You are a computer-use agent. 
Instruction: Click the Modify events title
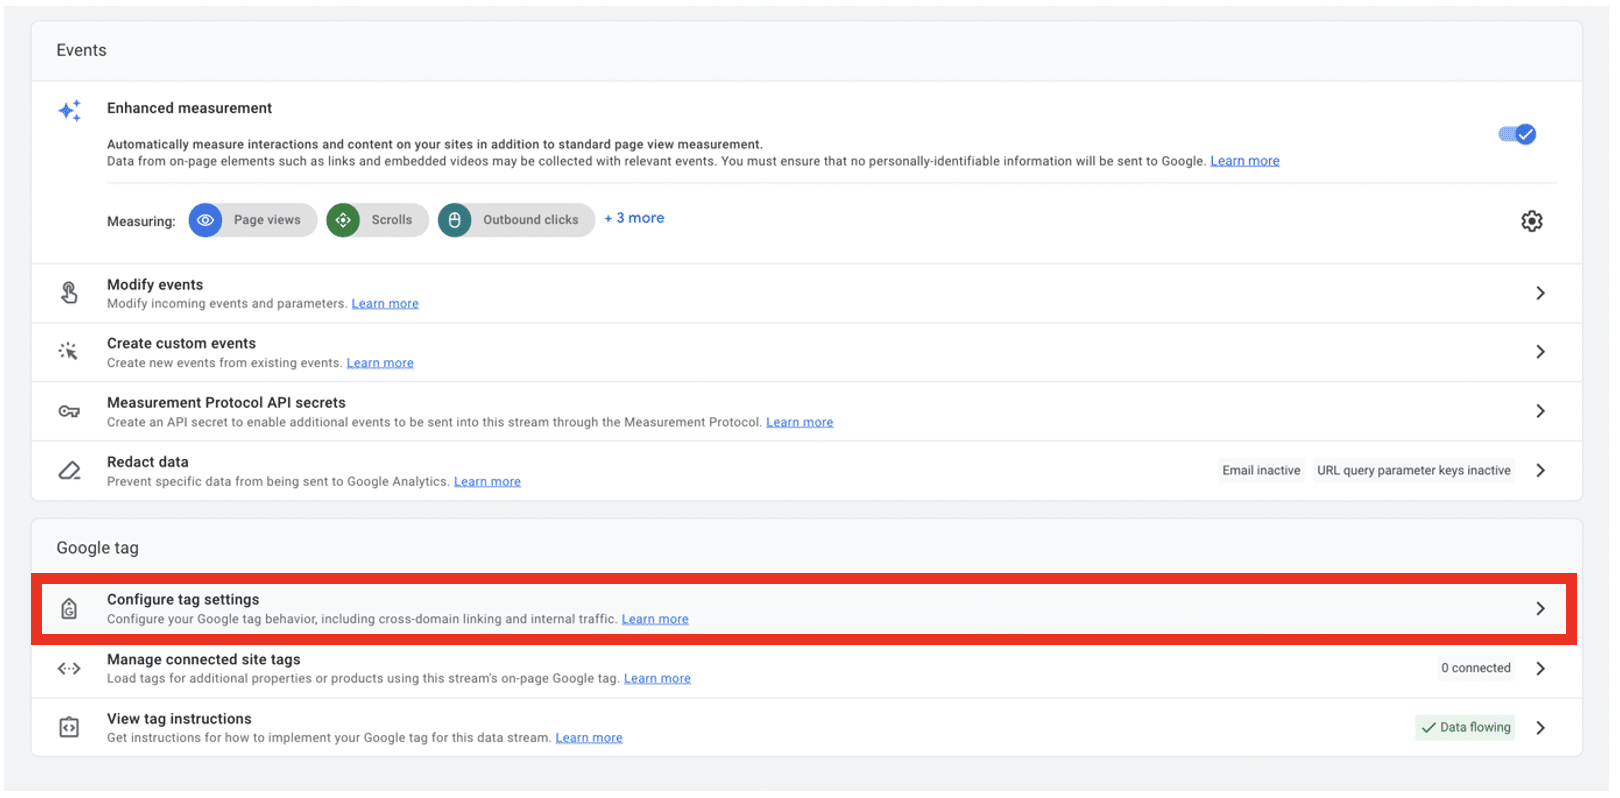(x=155, y=285)
